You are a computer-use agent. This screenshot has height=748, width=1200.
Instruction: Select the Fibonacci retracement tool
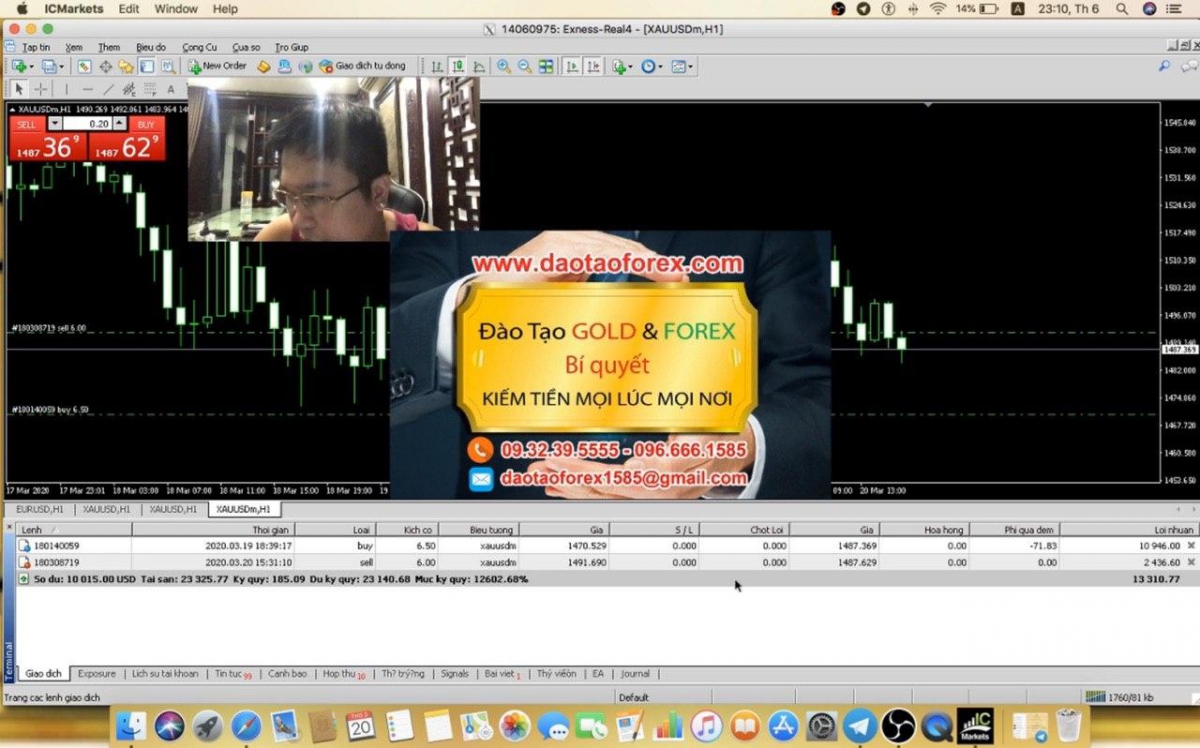coord(150,89)
